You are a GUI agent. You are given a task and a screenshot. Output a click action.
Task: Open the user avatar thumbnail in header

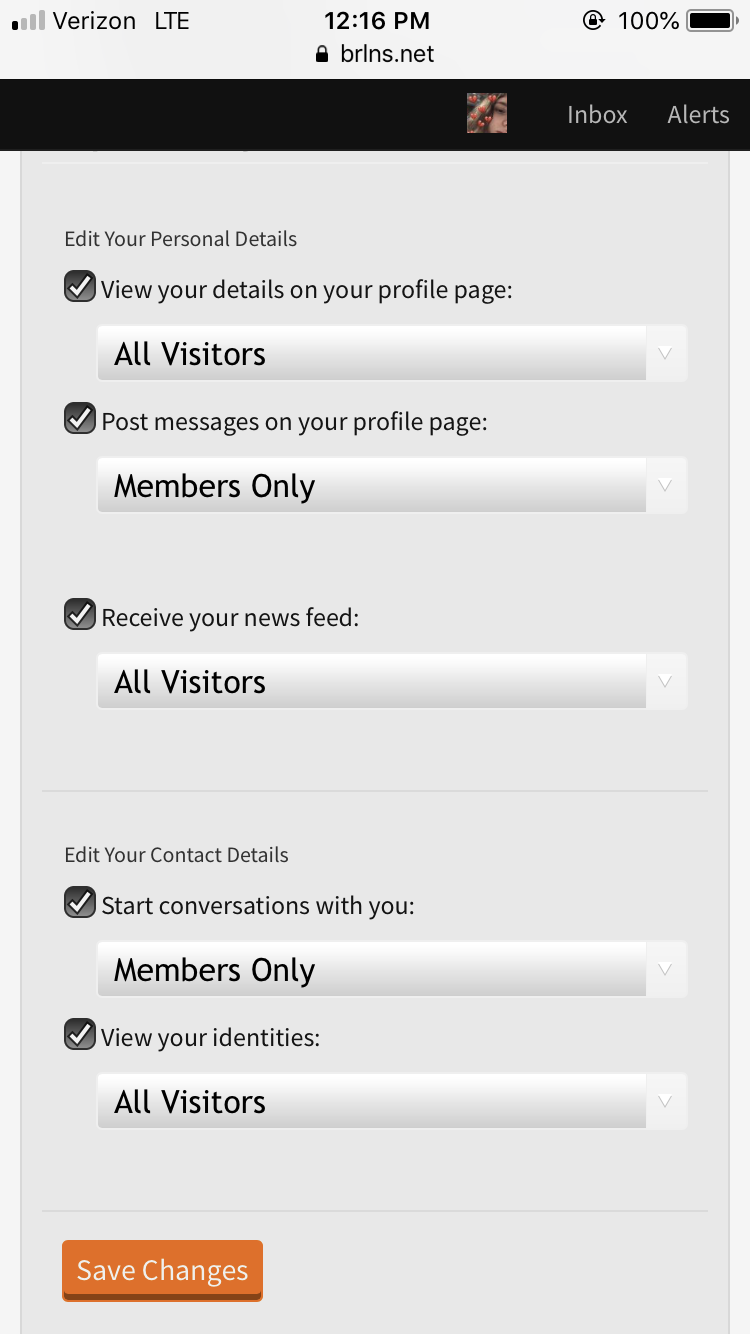coord(487,114)
